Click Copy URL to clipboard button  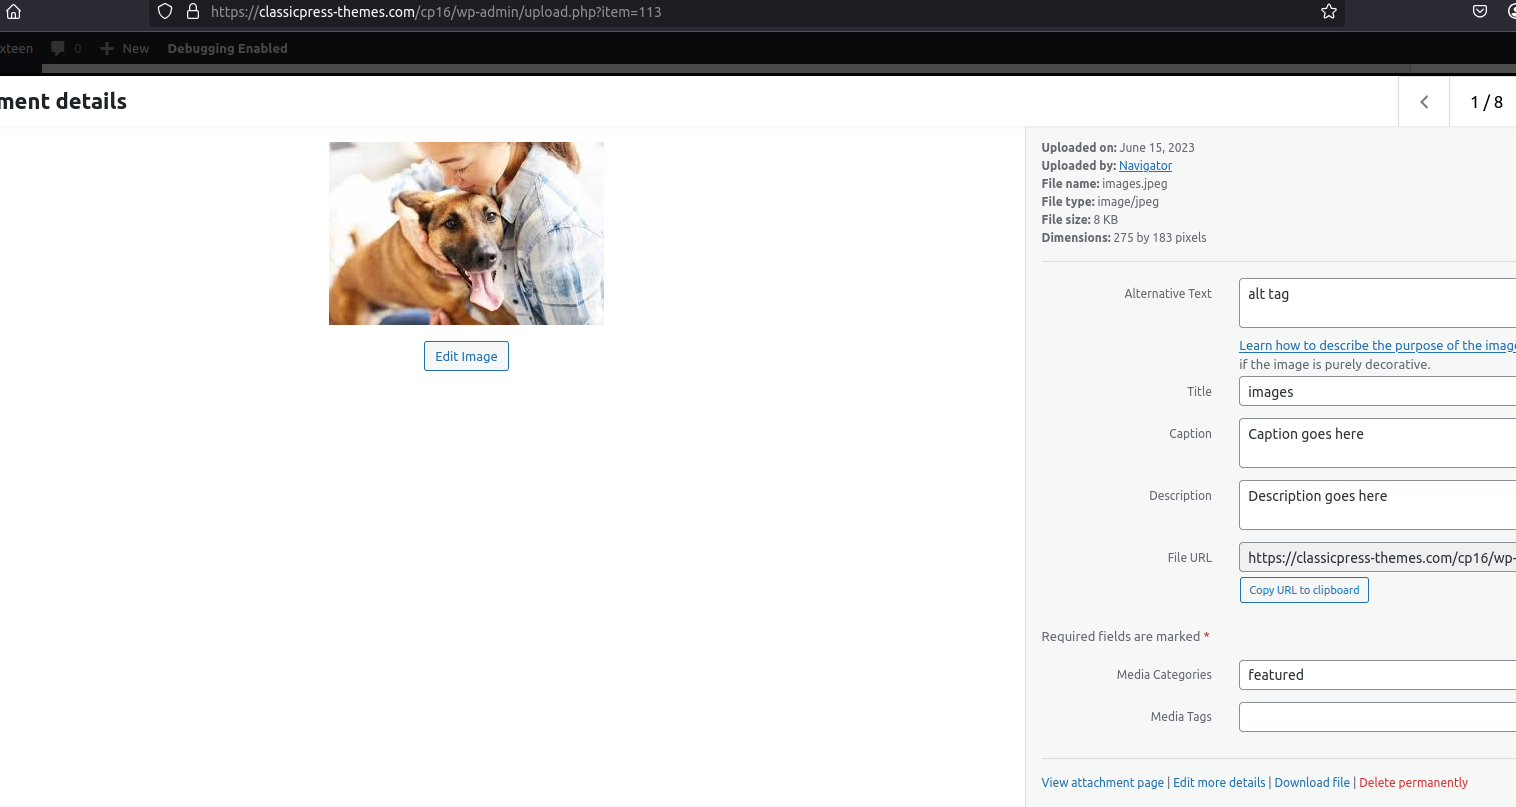(1304, 590)
